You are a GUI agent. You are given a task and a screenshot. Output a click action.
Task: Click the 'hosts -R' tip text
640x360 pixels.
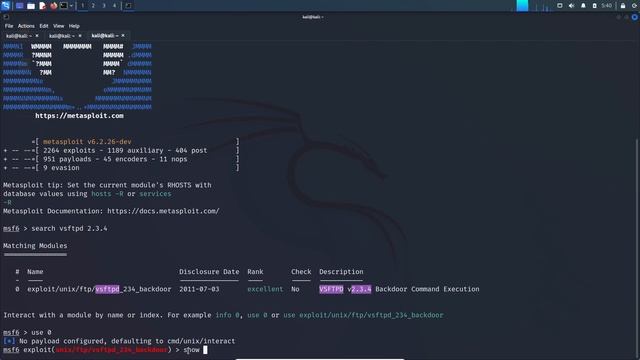[107, 194]
